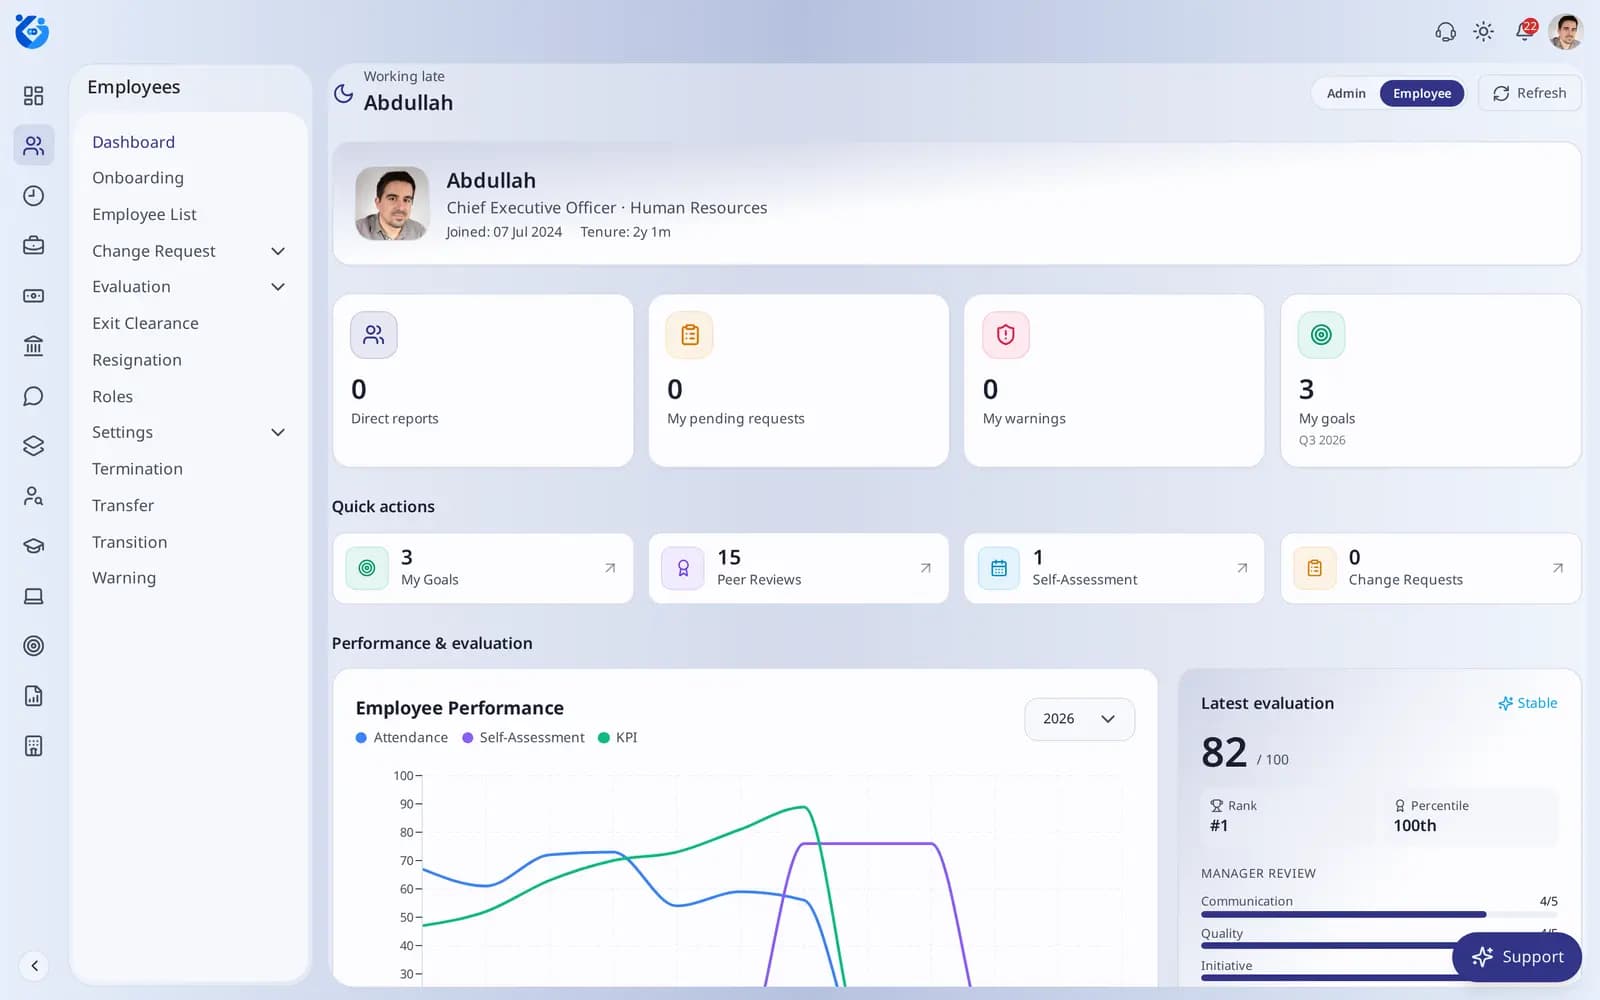Open notifications bell with 22 badge
Screen dimensions: 1600x1000
[x=1525, y=31]
